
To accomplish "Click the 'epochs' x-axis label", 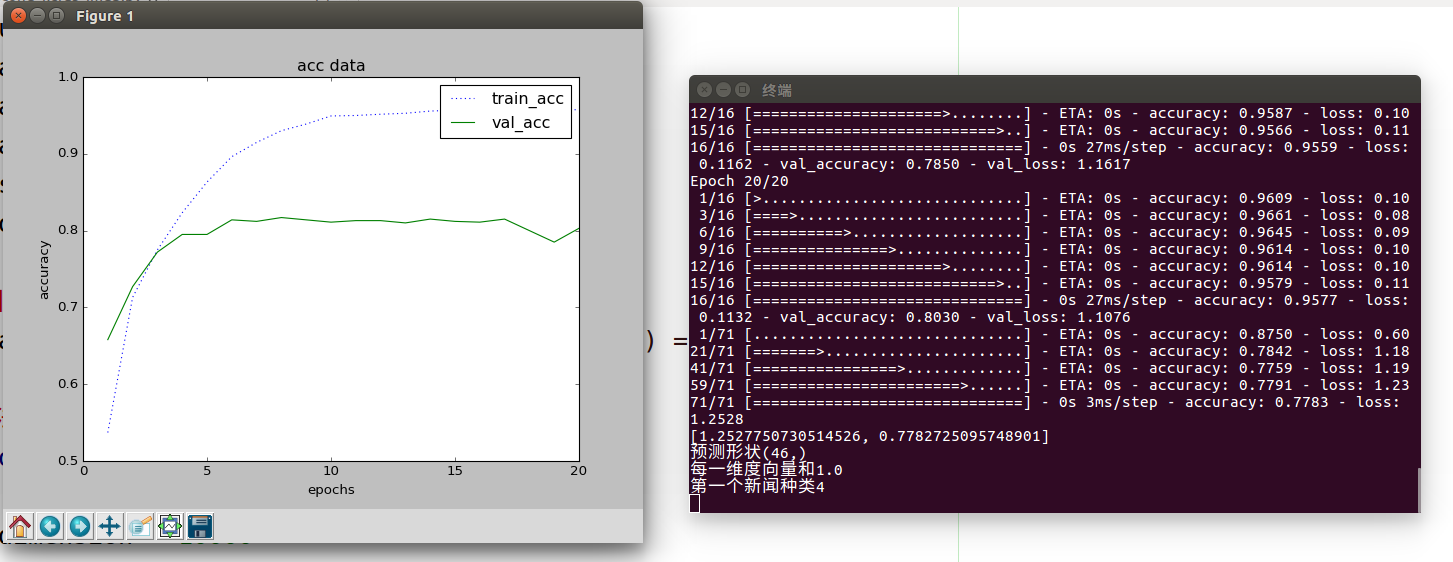I will tap(330, 490).
